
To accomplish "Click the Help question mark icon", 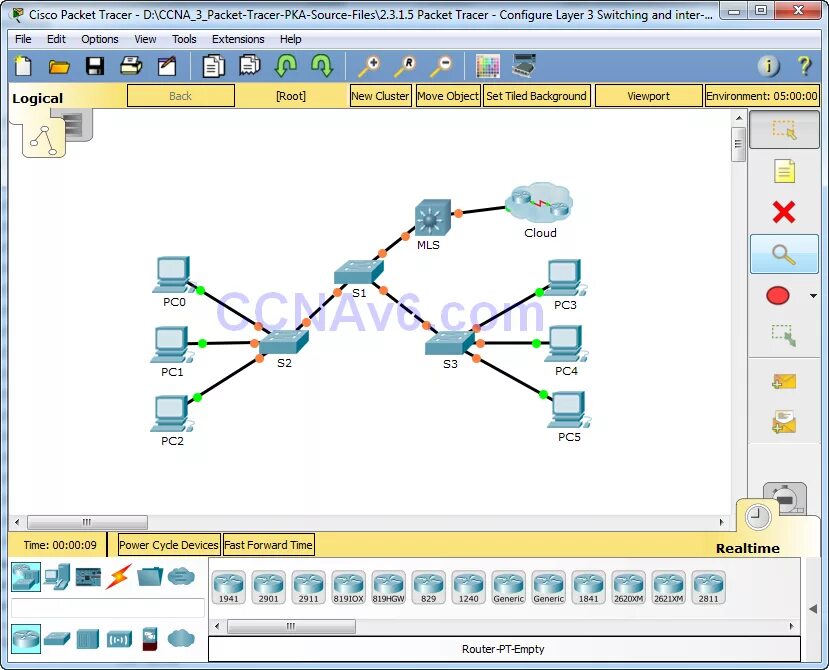I will [804, 66].
